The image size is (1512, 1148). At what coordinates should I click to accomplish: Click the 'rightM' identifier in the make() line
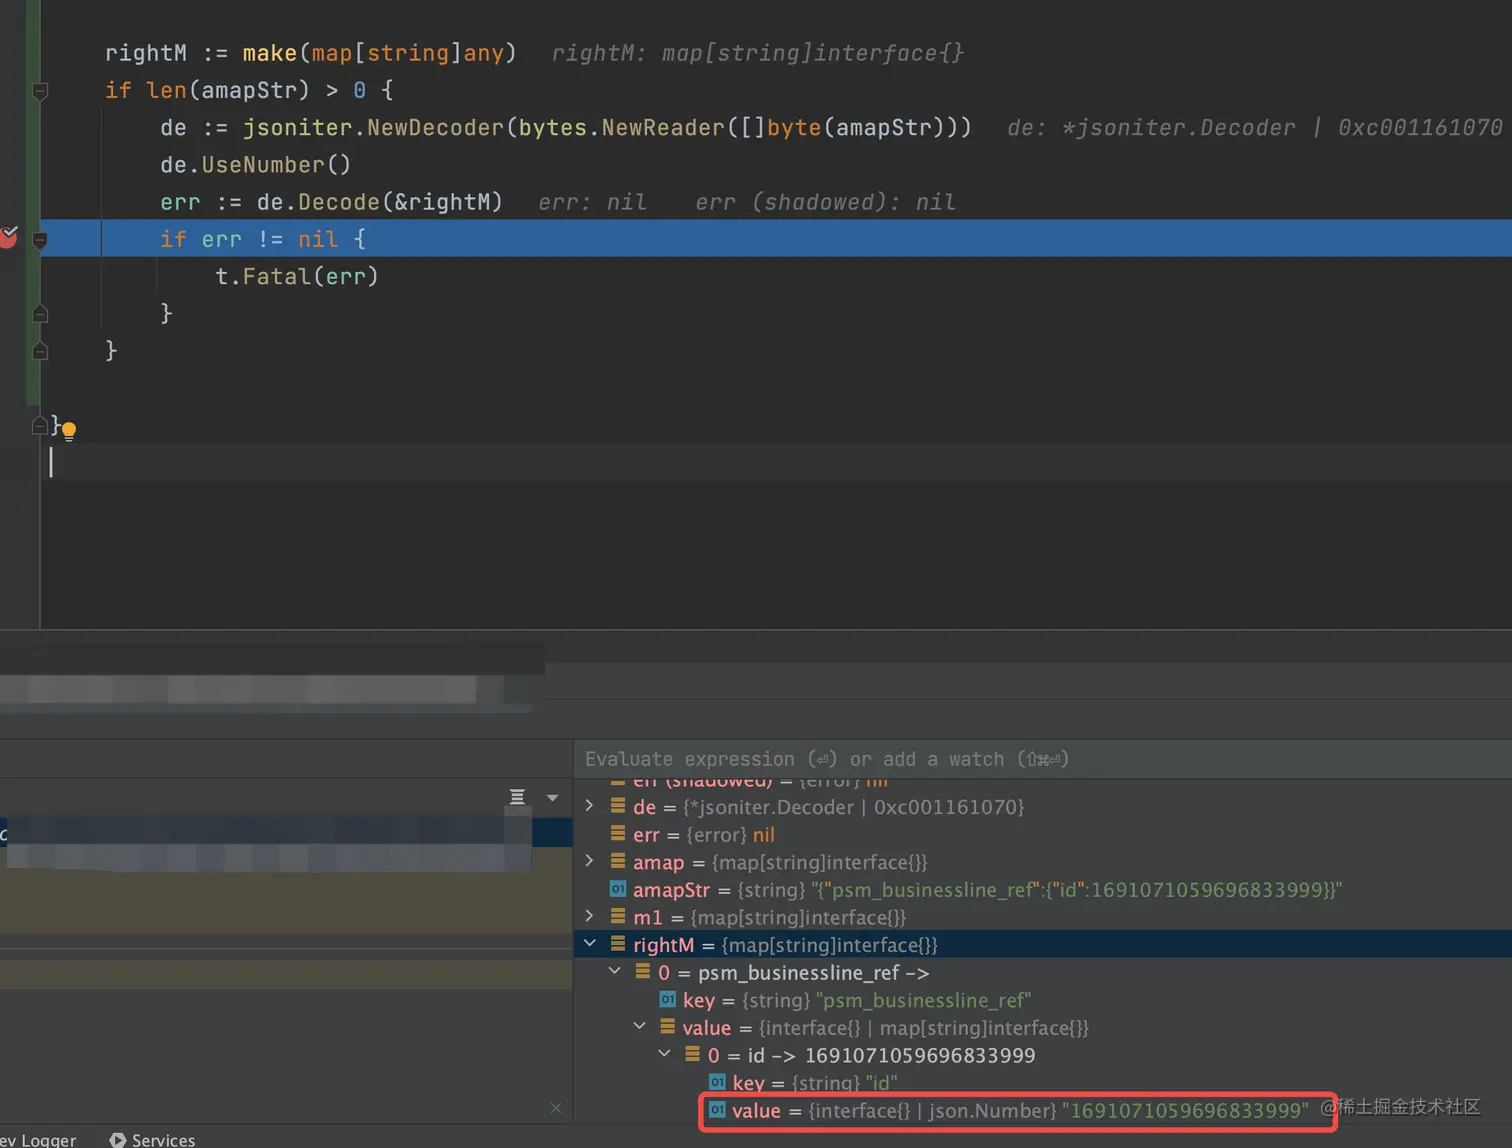pos(146,53)
